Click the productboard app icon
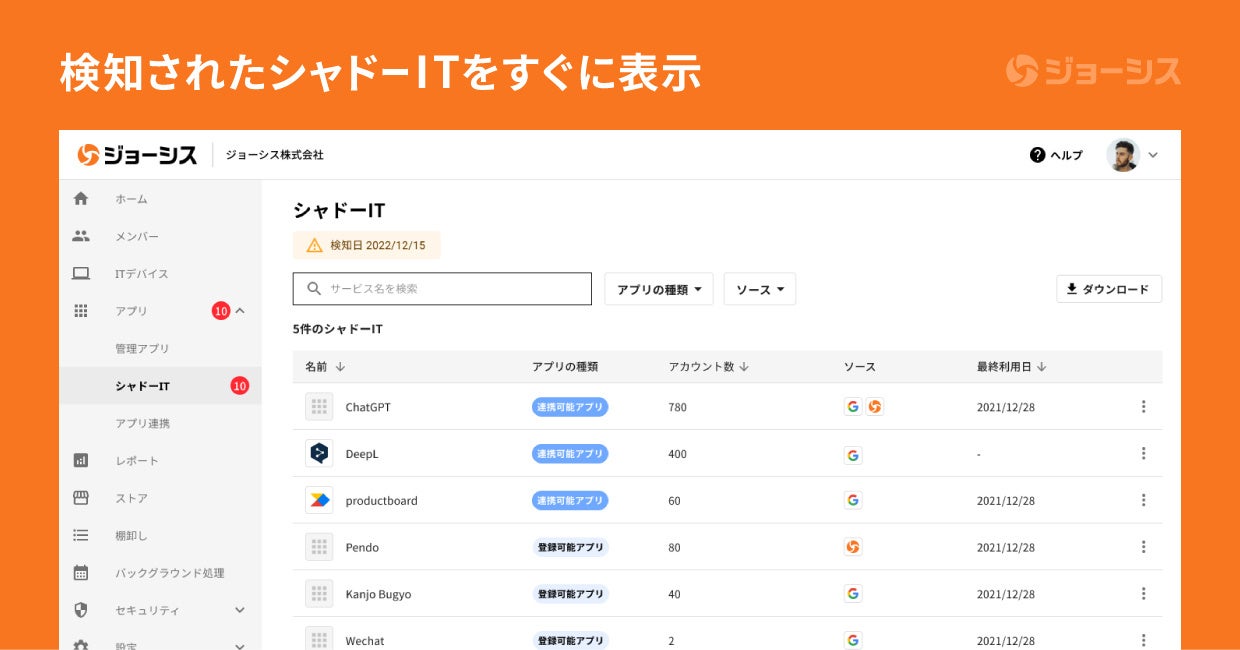 pyautogui.click(x=319, y=500)
